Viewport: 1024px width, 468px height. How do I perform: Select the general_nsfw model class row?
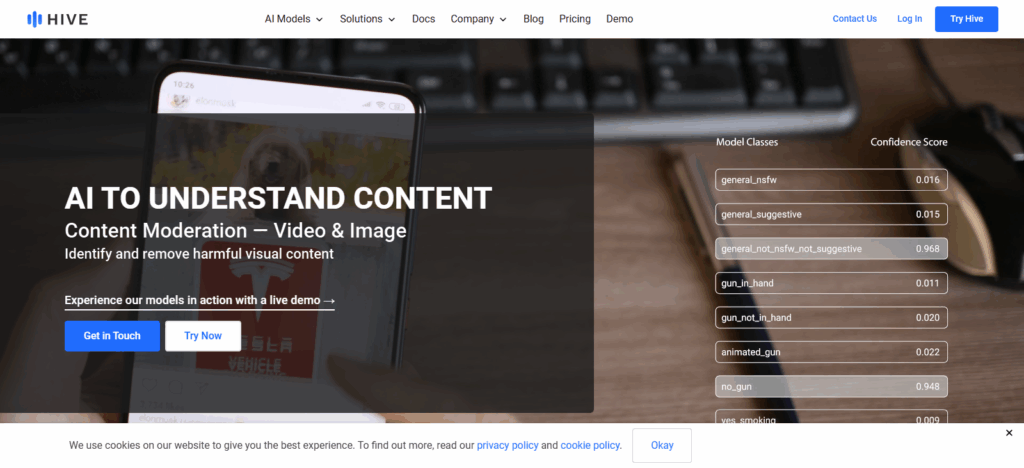(x=831, y=180)
